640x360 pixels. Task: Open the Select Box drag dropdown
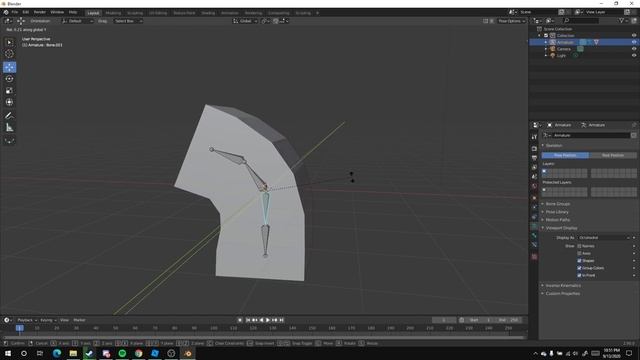click(x=128, y=21)
